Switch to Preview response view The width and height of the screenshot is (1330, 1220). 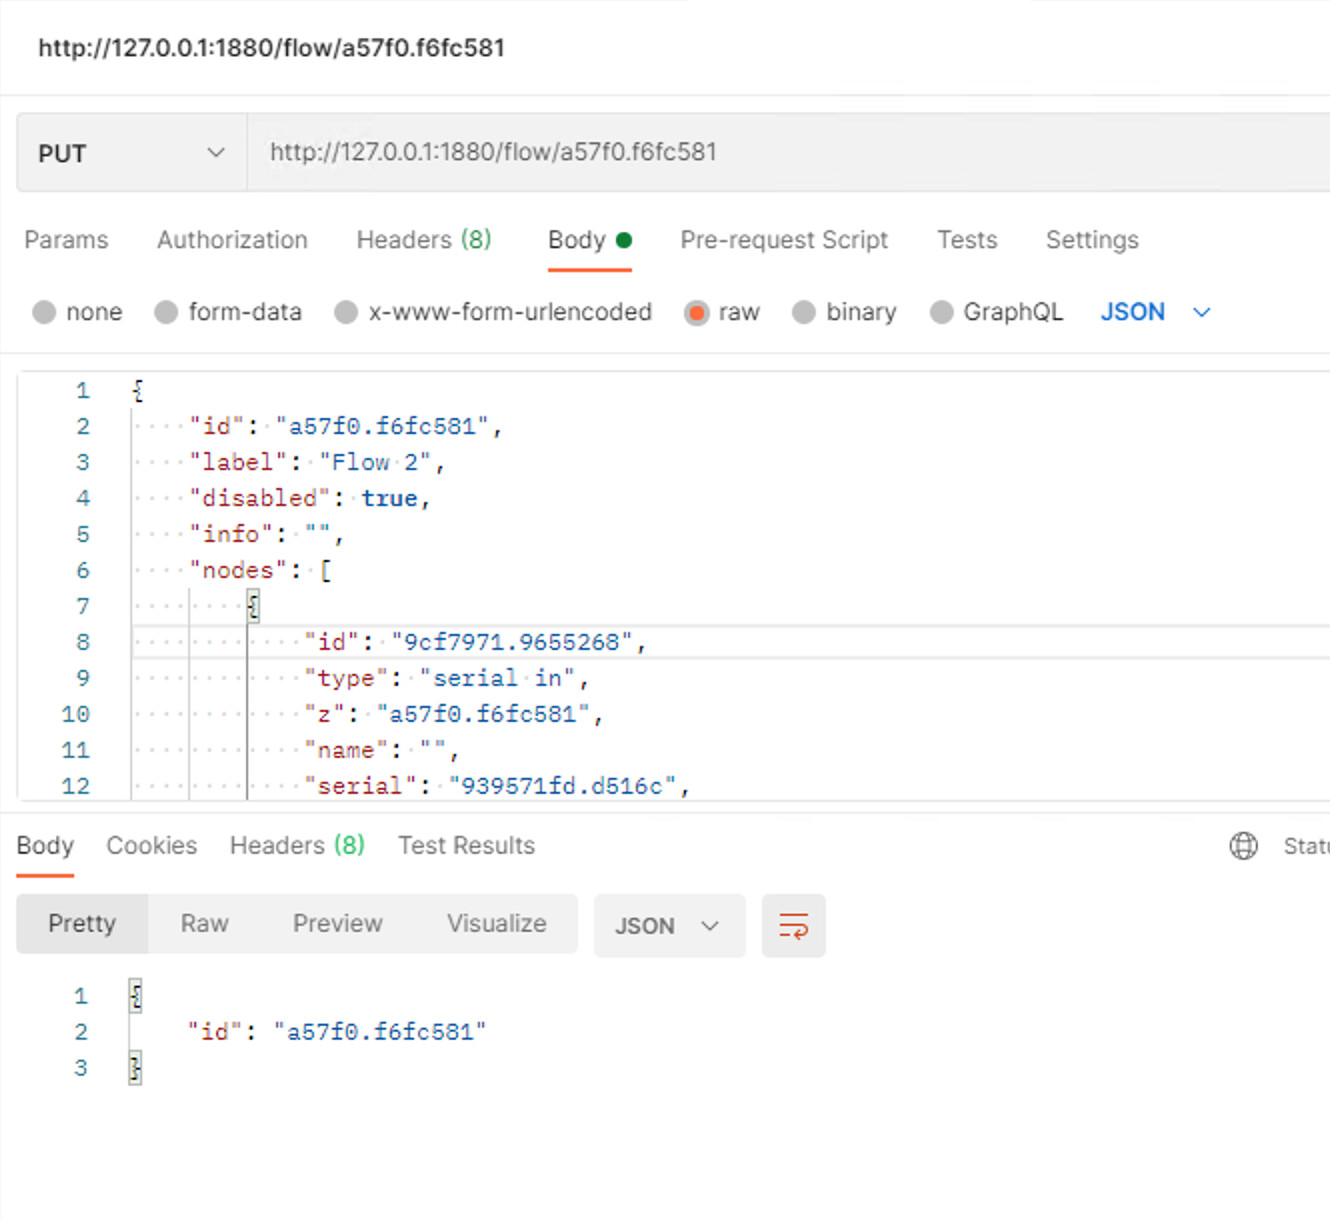[x=338, y=924]
